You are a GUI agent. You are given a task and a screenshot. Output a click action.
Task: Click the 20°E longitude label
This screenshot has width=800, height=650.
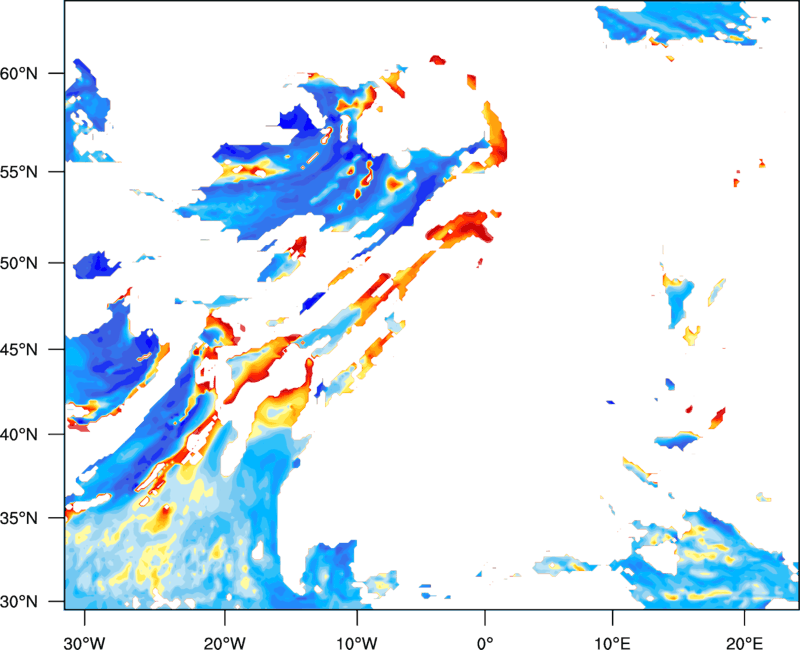[744, 643]
